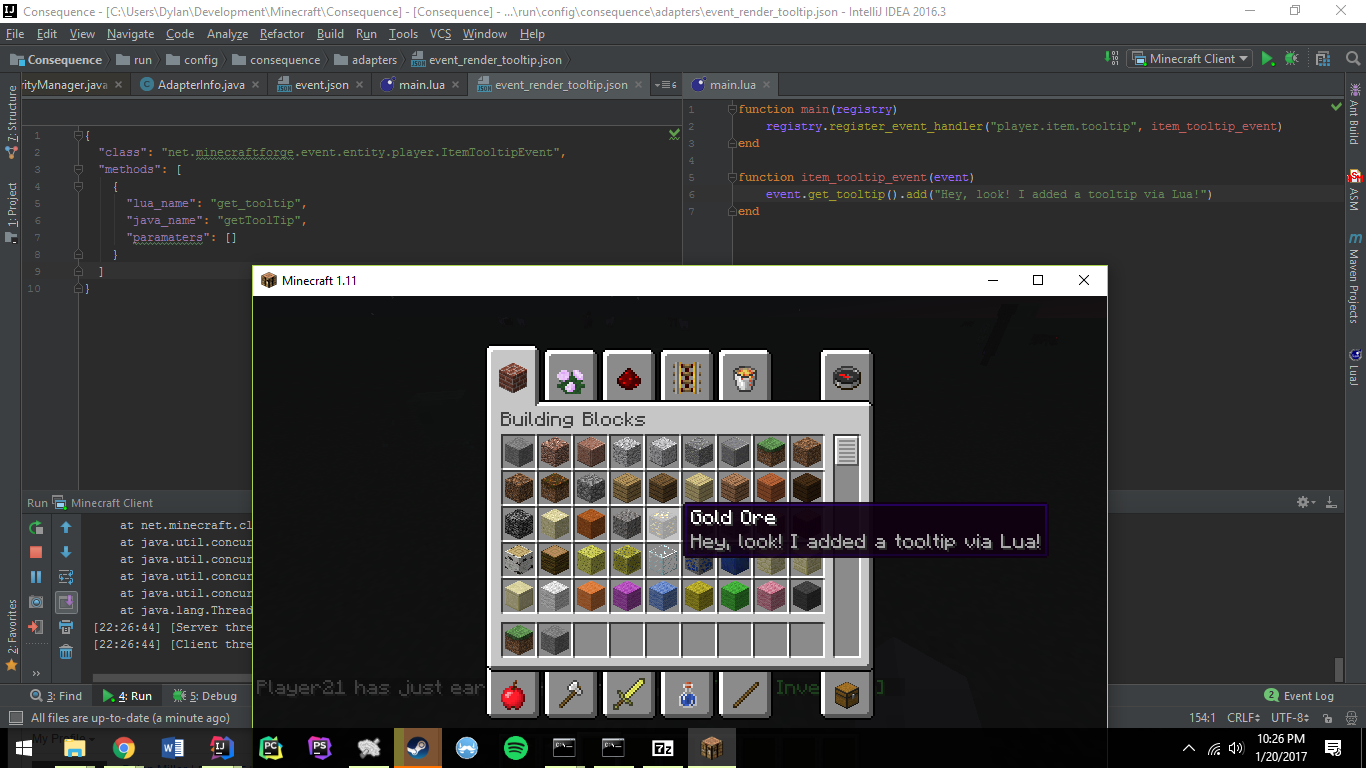The width and height of the screenshot is (1366, 768).
Task: Rerun Minecraft Client in Run panel
Action: coord(36,527)
